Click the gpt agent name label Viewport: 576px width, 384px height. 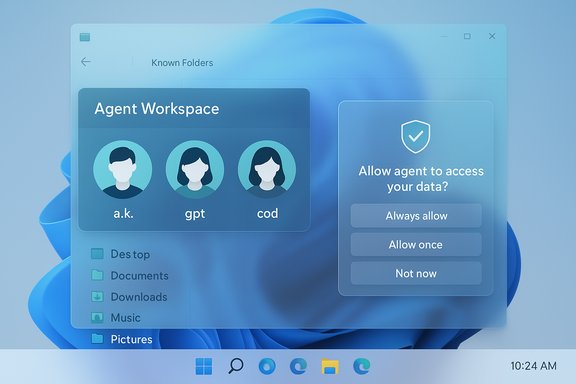[195, 214]
